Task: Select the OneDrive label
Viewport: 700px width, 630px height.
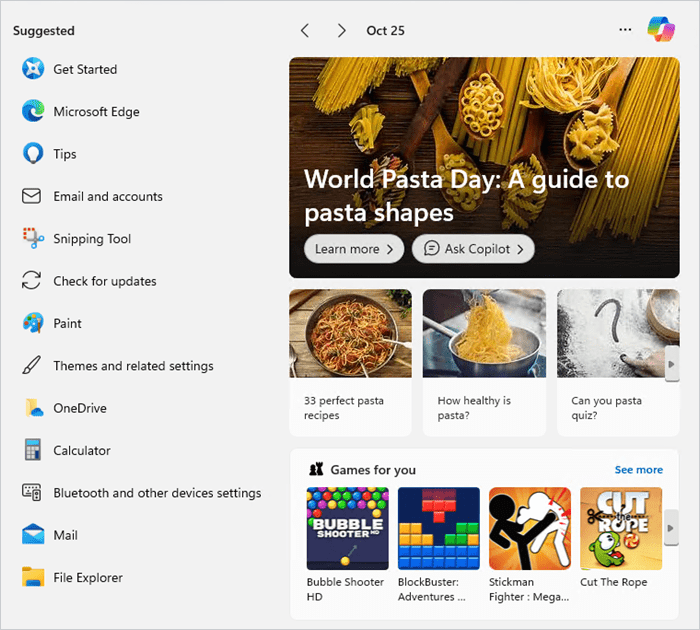Action: [80, 408]
